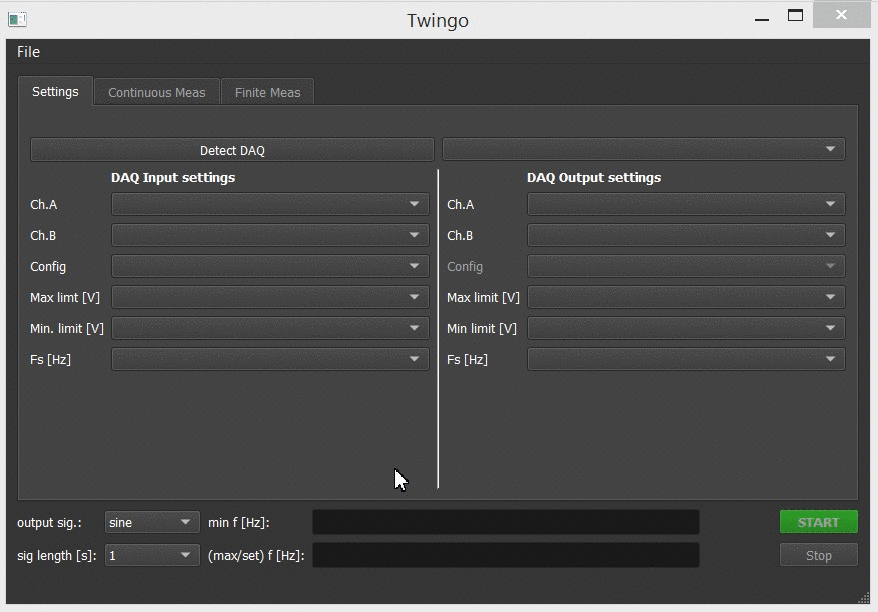Click the (max/set) f [Hz] input field
Image resolution: width=878 pixels, height=612 pixels.
[x=506, y=555]
